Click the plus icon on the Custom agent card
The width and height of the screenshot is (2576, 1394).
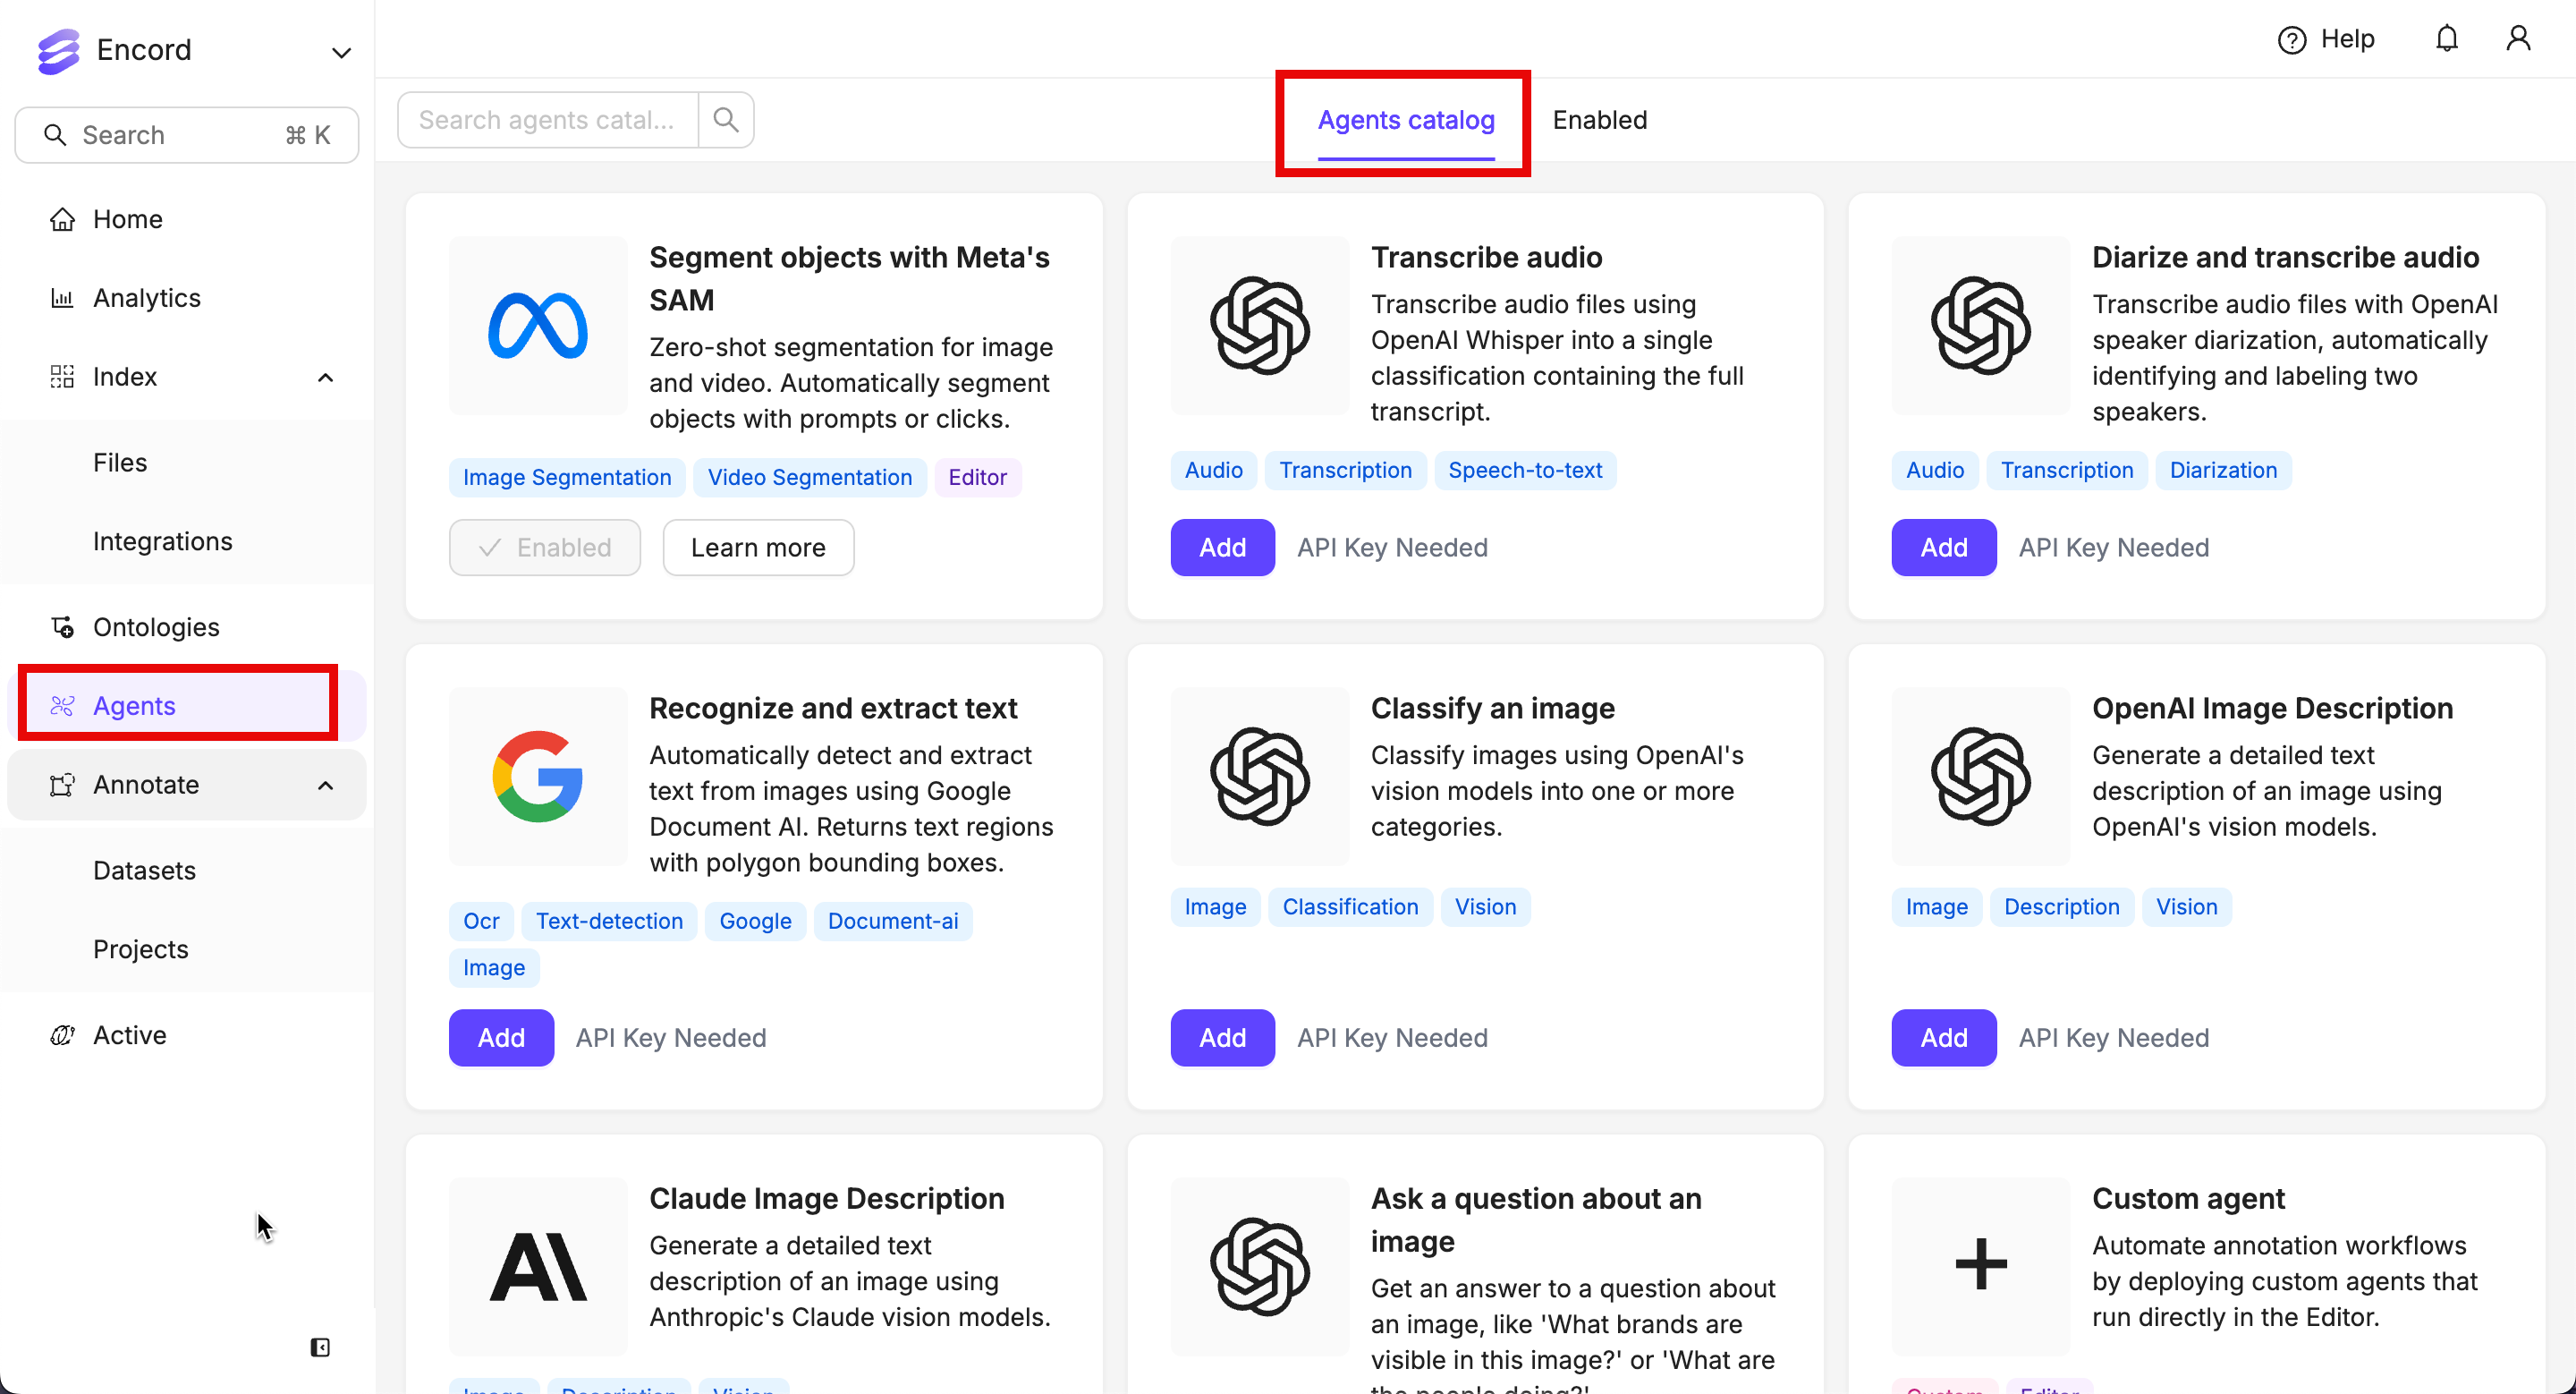(x=1980, y=1265)
